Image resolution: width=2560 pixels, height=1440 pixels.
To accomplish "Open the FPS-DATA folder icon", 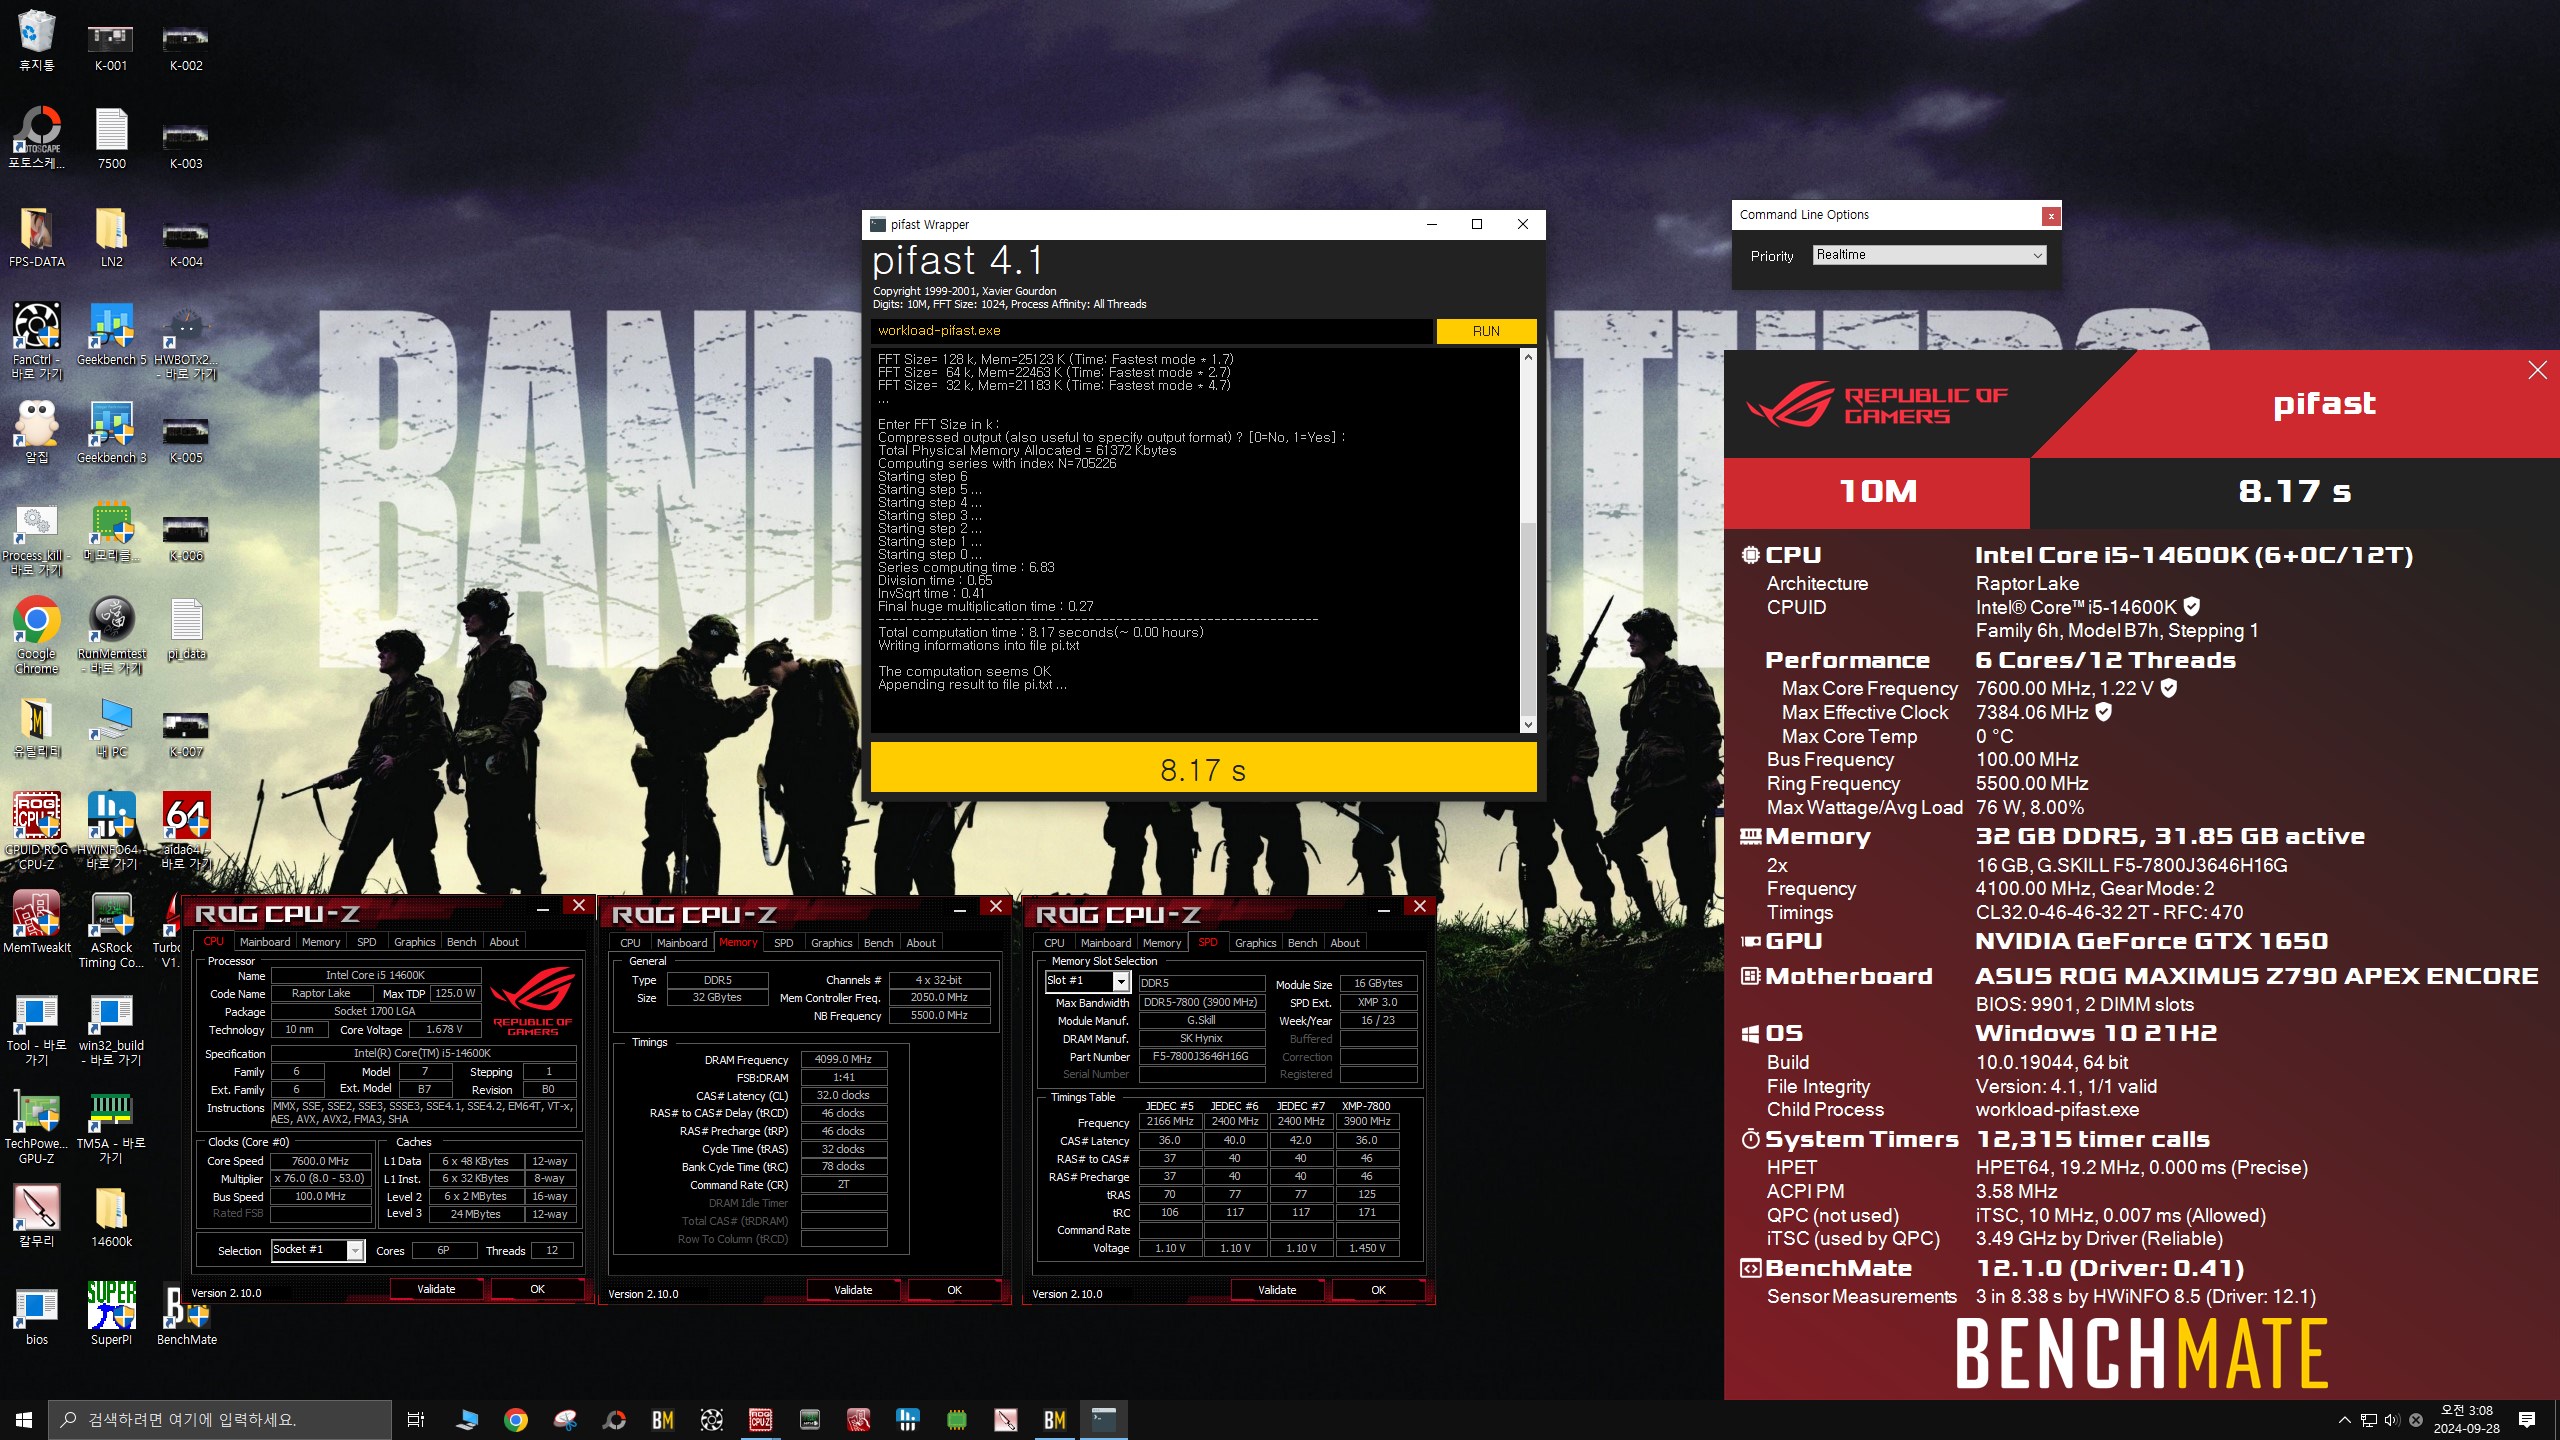I will coord(37,237).
